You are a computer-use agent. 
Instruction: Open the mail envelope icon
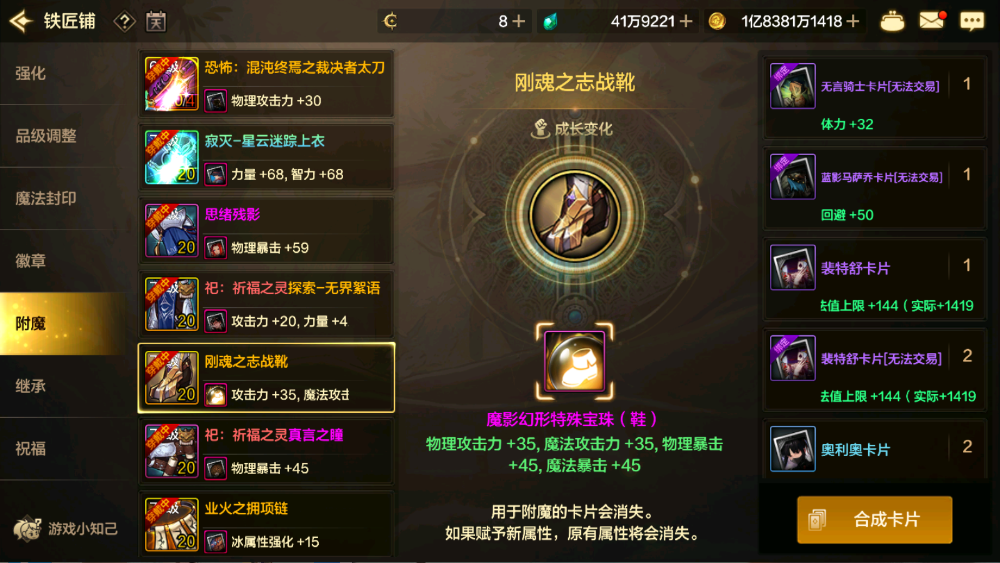click(931, 20)
